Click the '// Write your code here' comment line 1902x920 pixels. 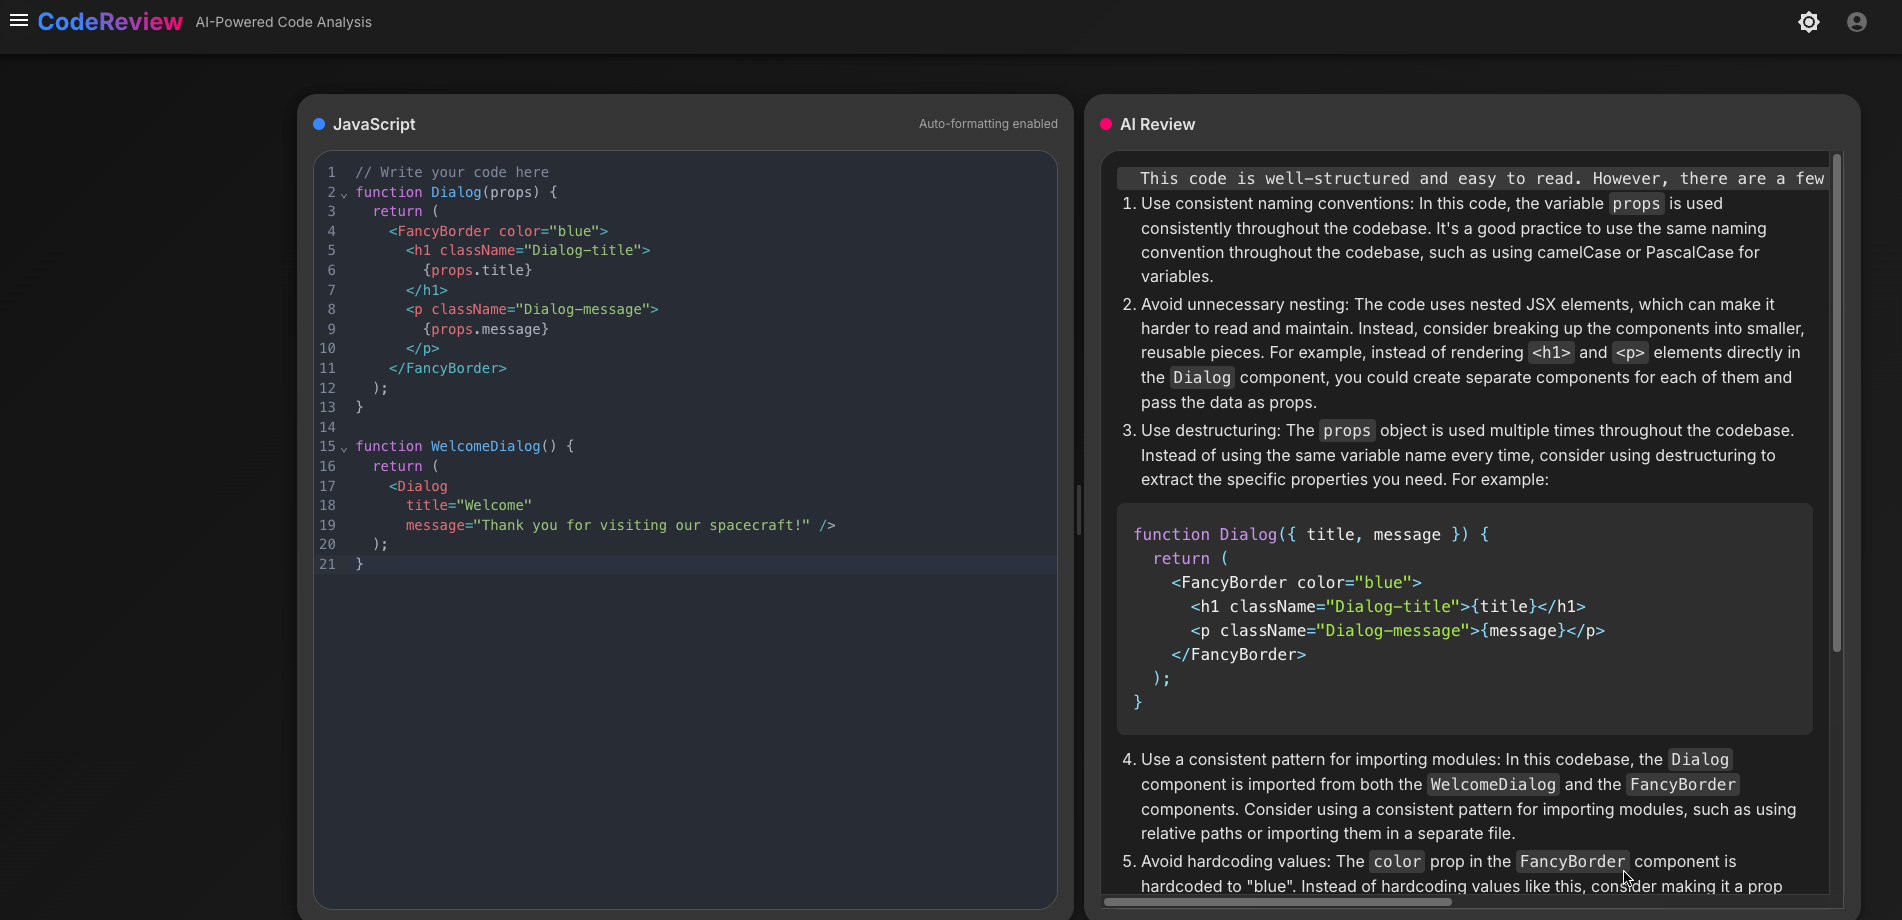pyautogui.click(x=452, y=172)
